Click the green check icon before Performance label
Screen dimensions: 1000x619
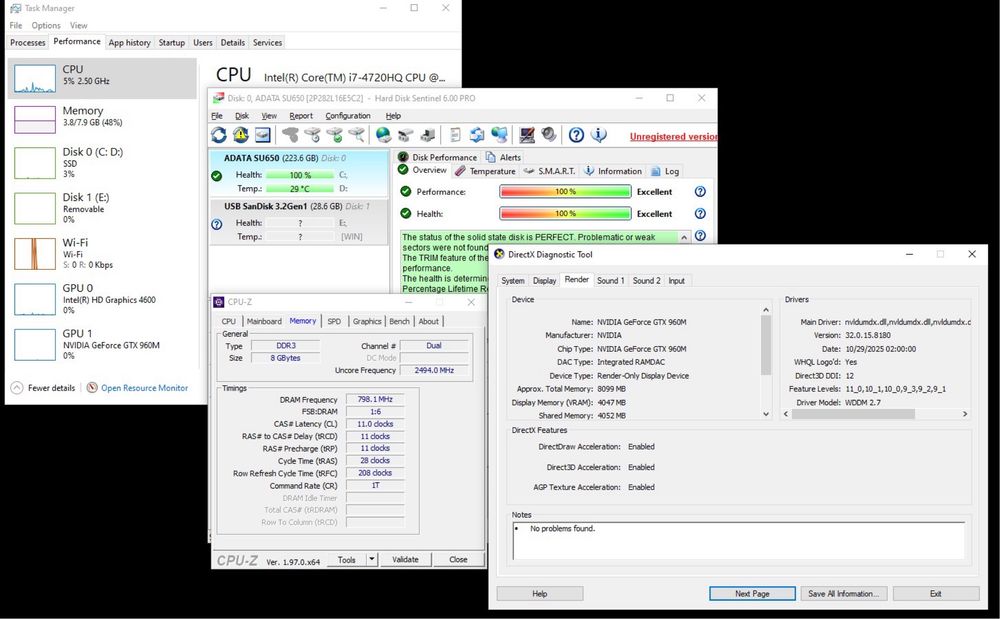[x=405, y=191]
